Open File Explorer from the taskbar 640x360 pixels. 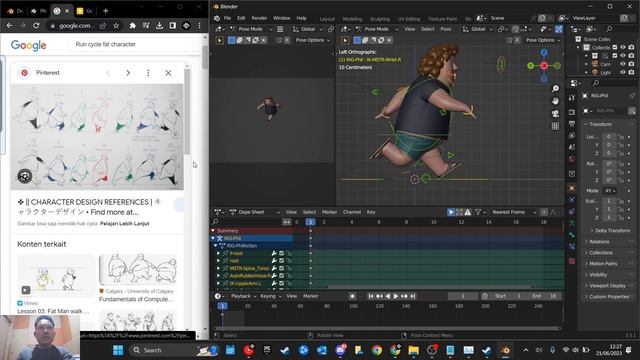click(413, 350)
